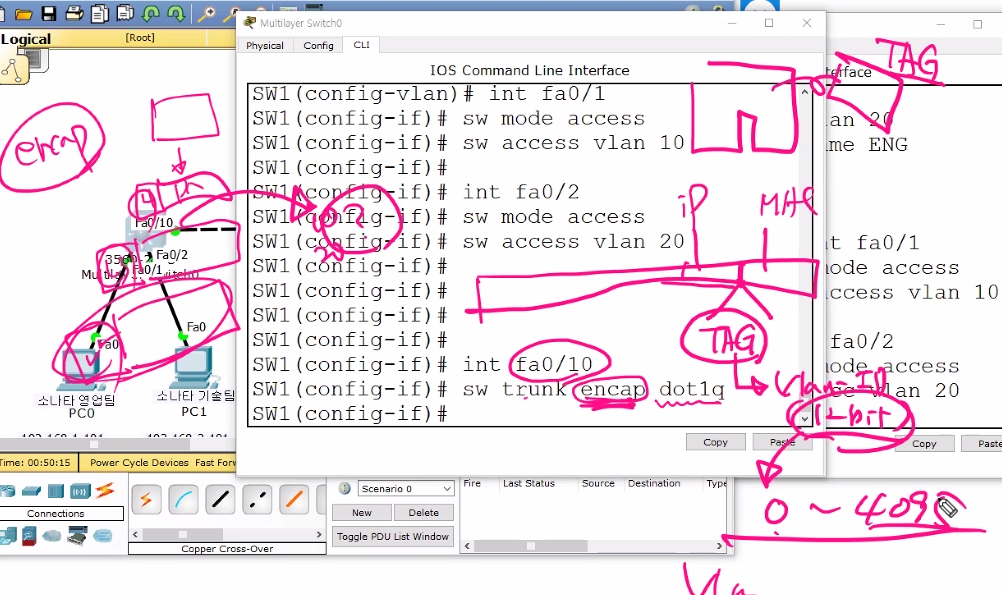Choose the Copper Straight-Through cable
This screenshot has width=1002, height=595.
pos(220,499)
